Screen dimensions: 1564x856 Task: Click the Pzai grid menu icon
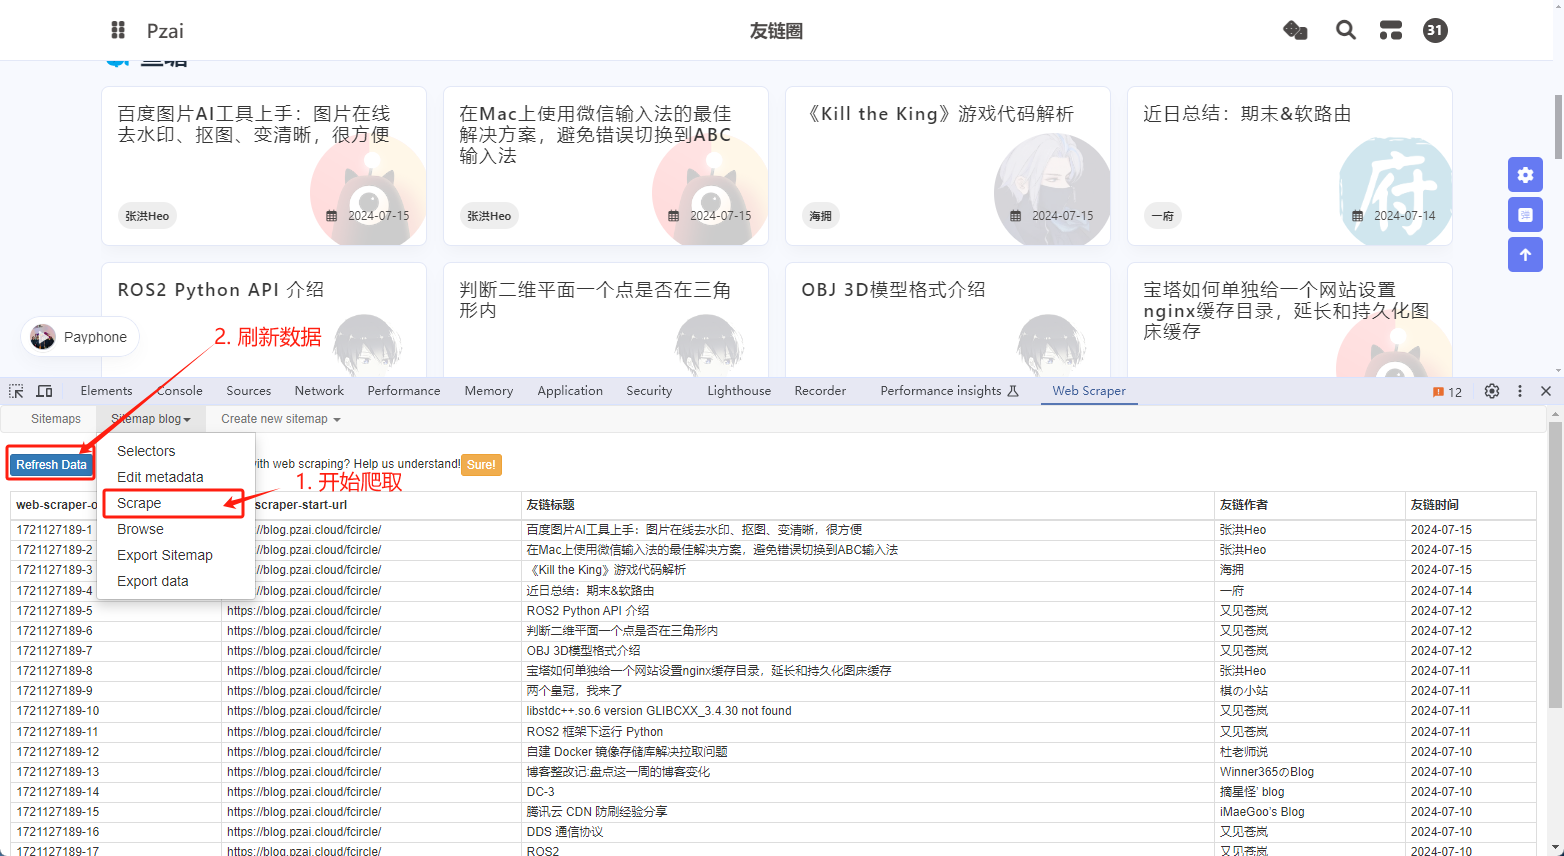[x=118, y=30]
